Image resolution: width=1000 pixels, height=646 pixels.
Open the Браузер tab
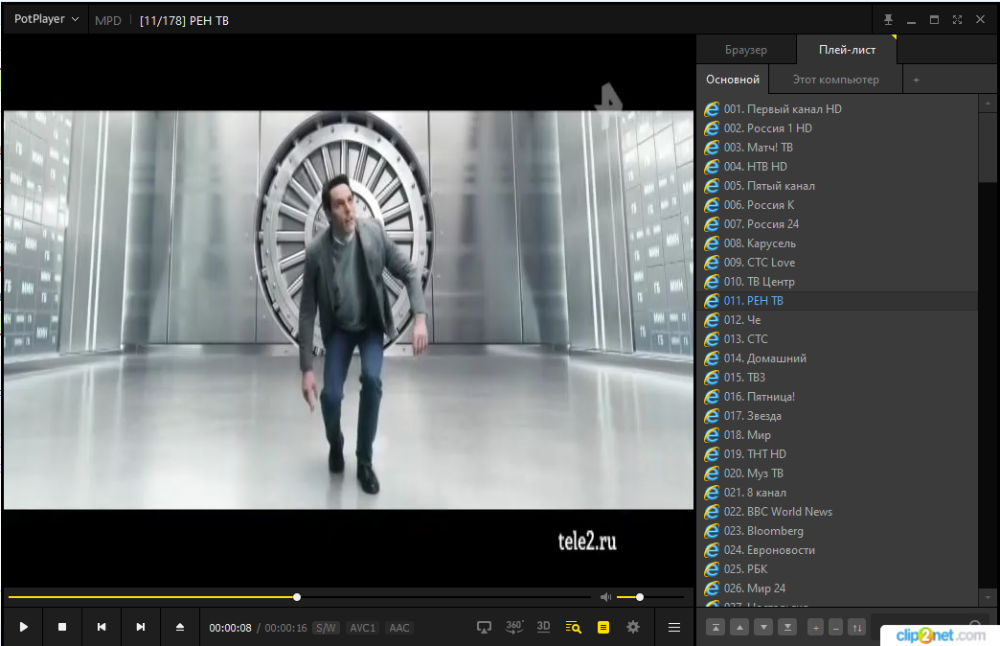pos(746,50)
